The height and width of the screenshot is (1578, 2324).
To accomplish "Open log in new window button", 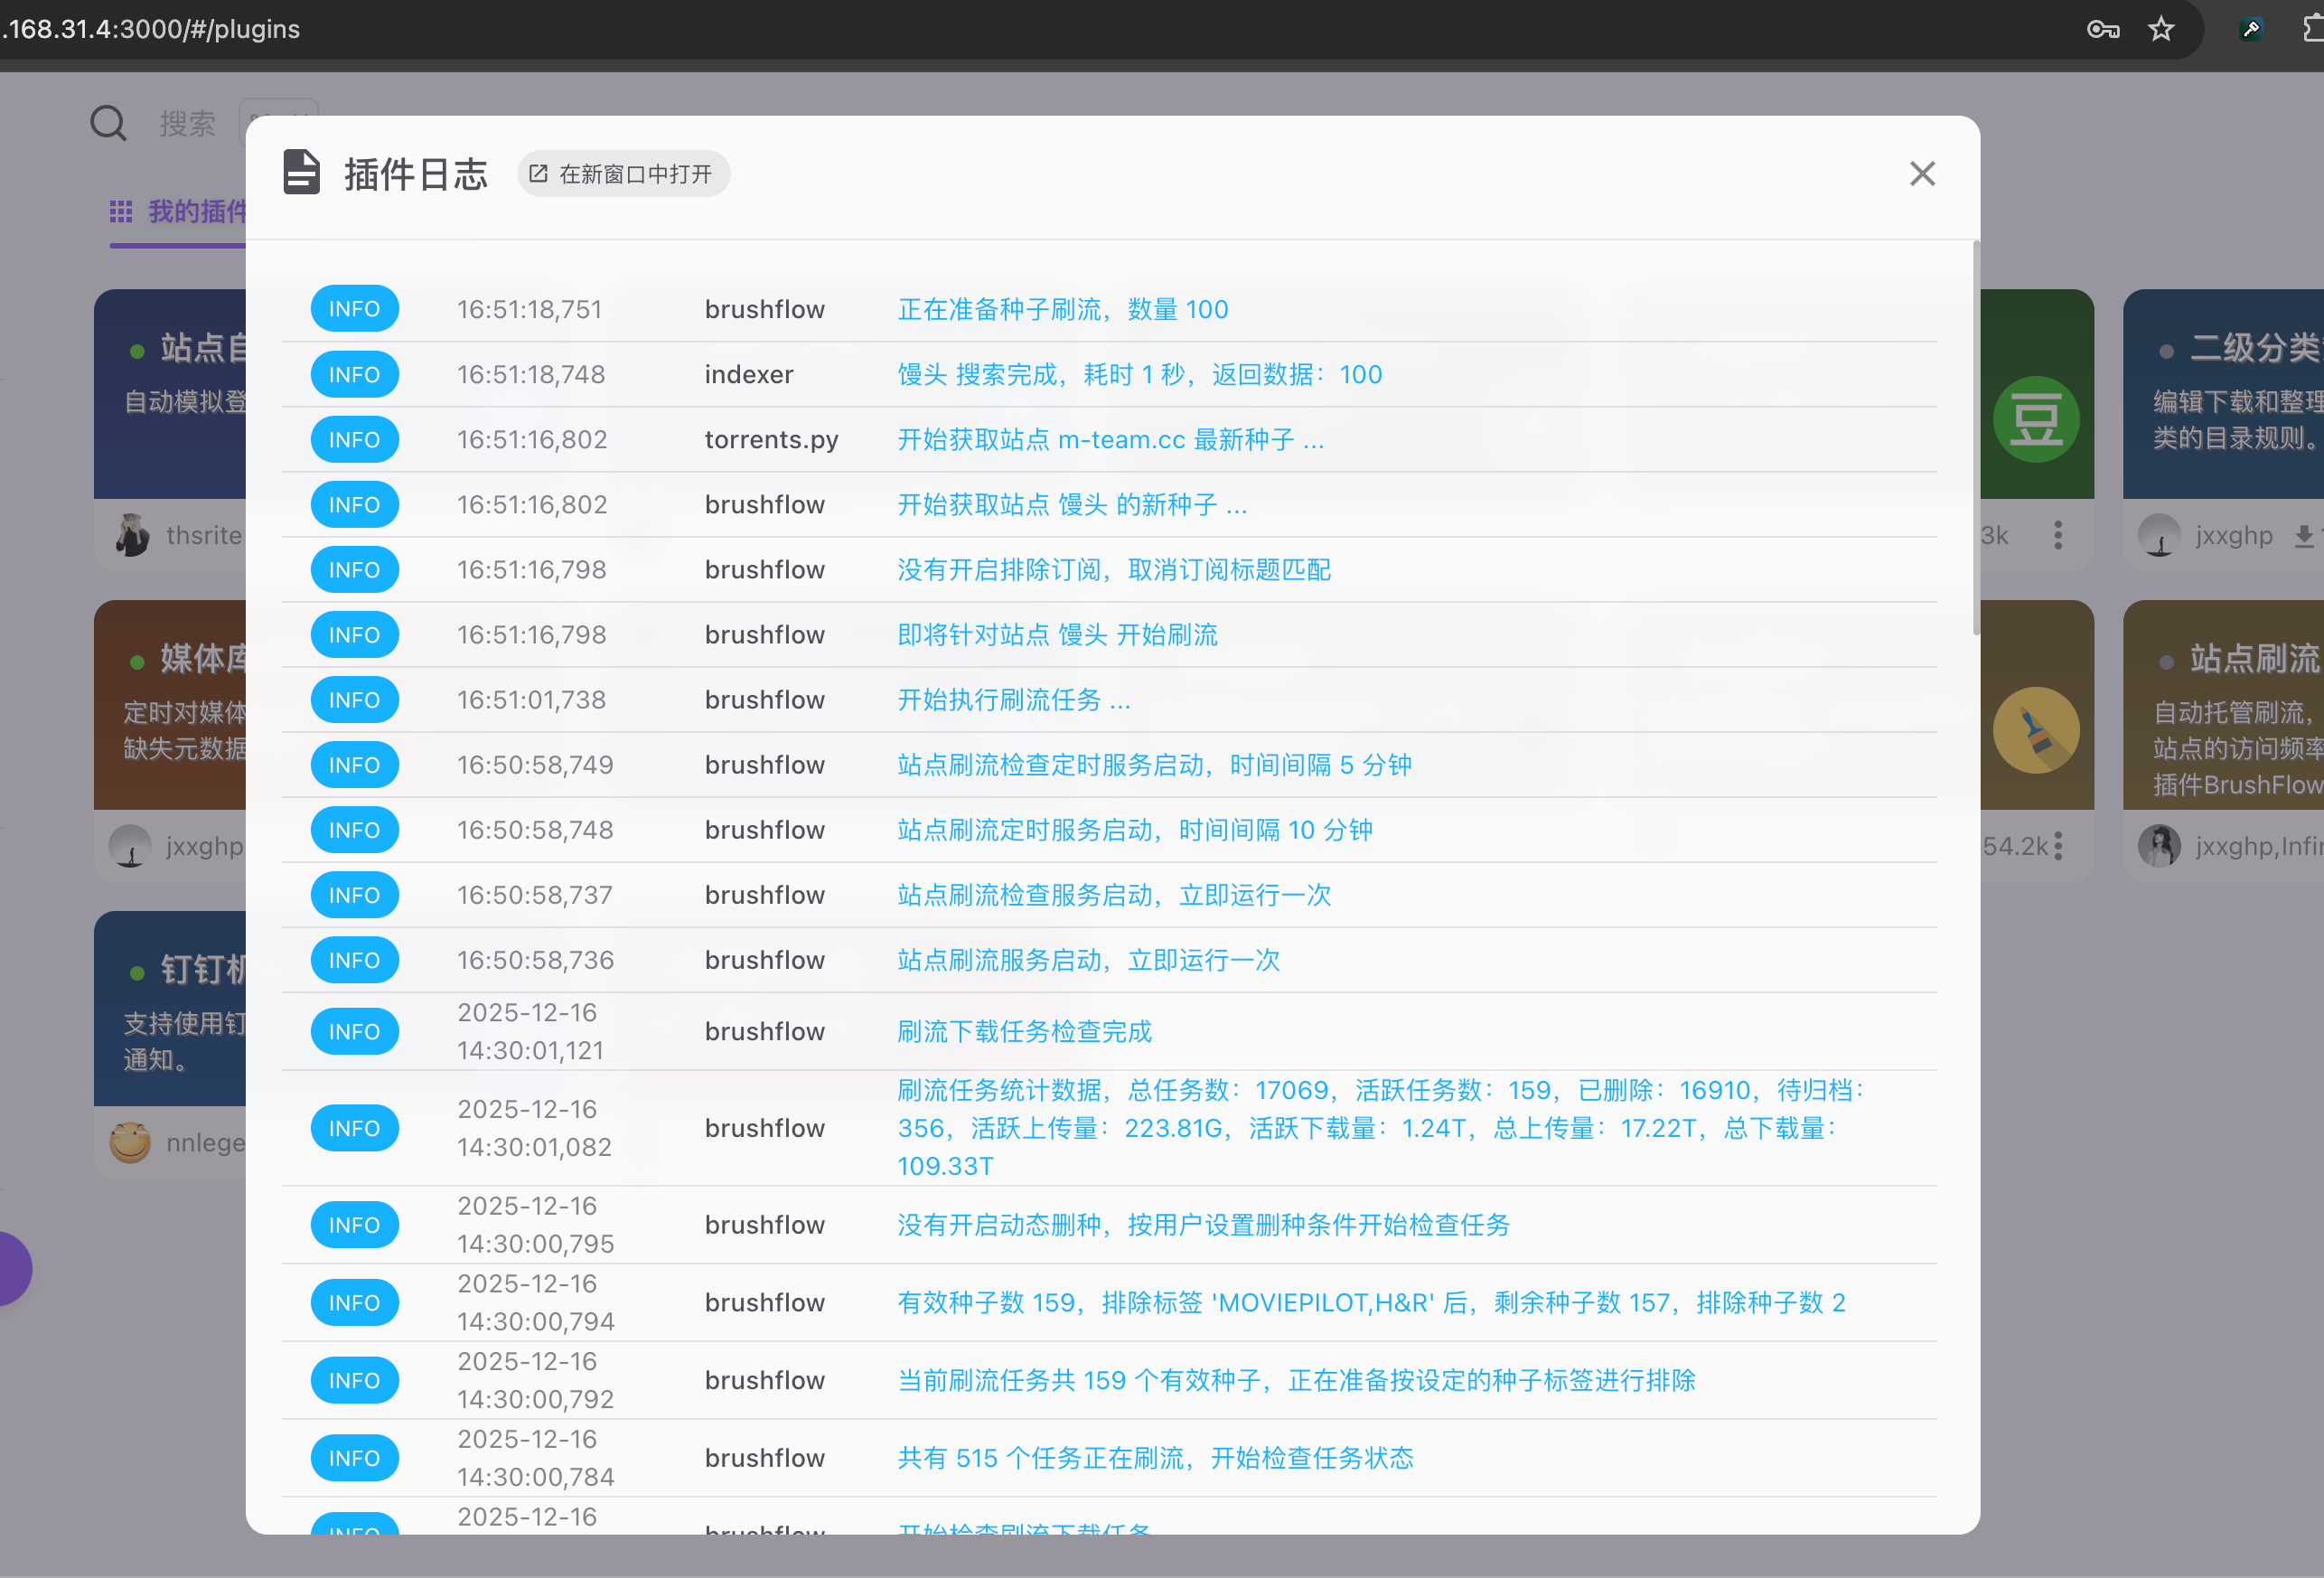I will (x=623, y=174).
